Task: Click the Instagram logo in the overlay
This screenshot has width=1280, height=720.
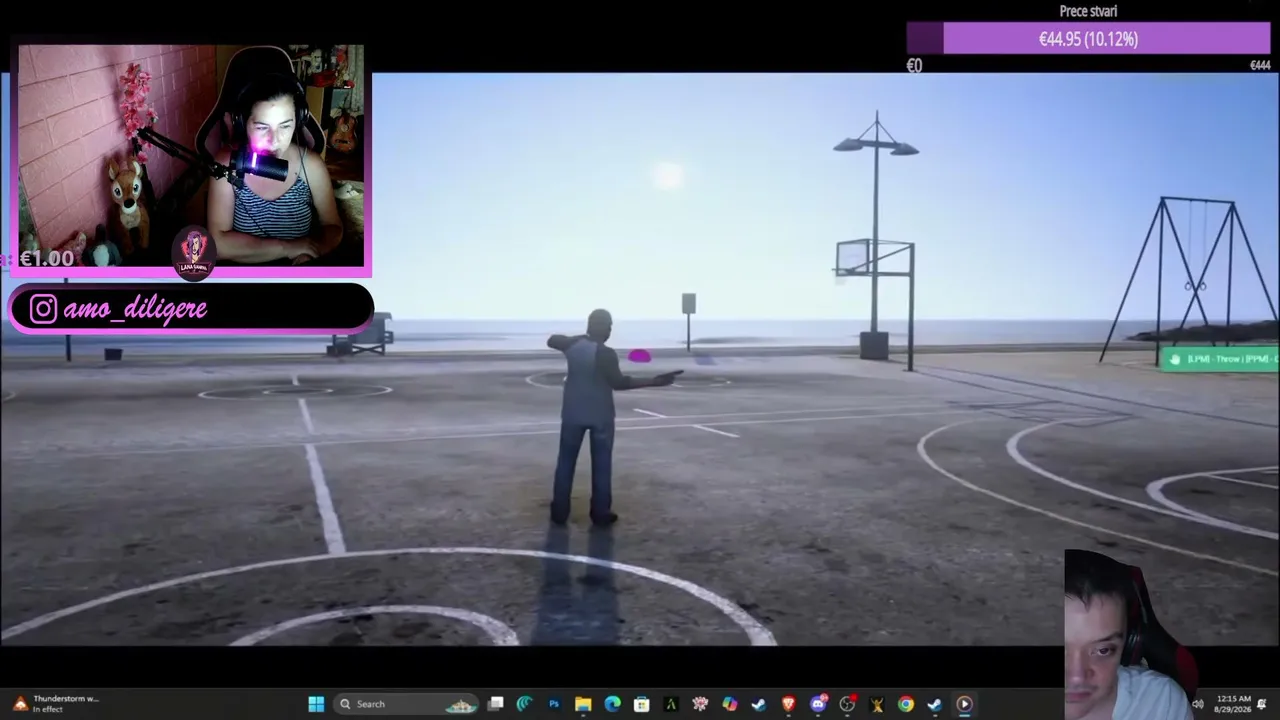Action: [43, 309]
